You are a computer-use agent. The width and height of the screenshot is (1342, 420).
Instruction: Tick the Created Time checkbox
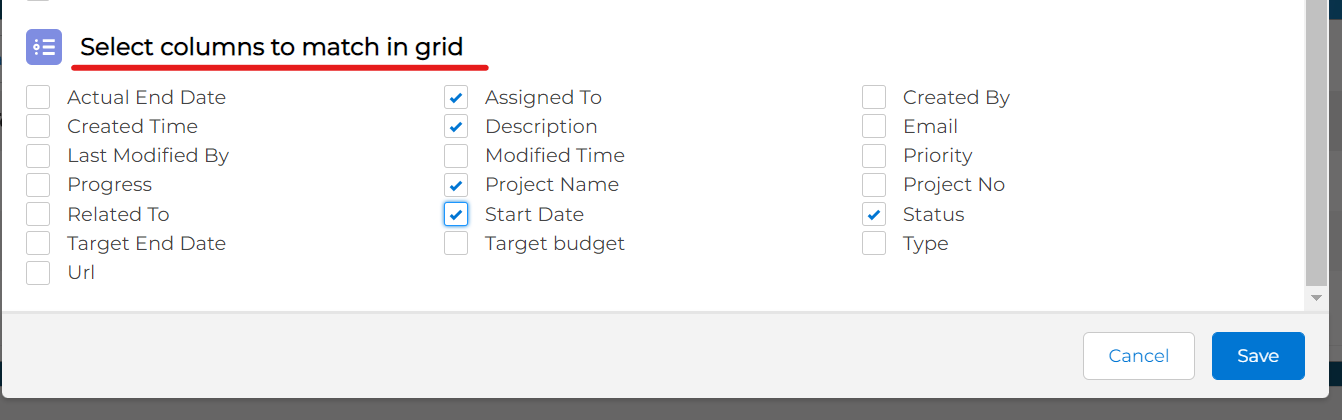point(38,127)
